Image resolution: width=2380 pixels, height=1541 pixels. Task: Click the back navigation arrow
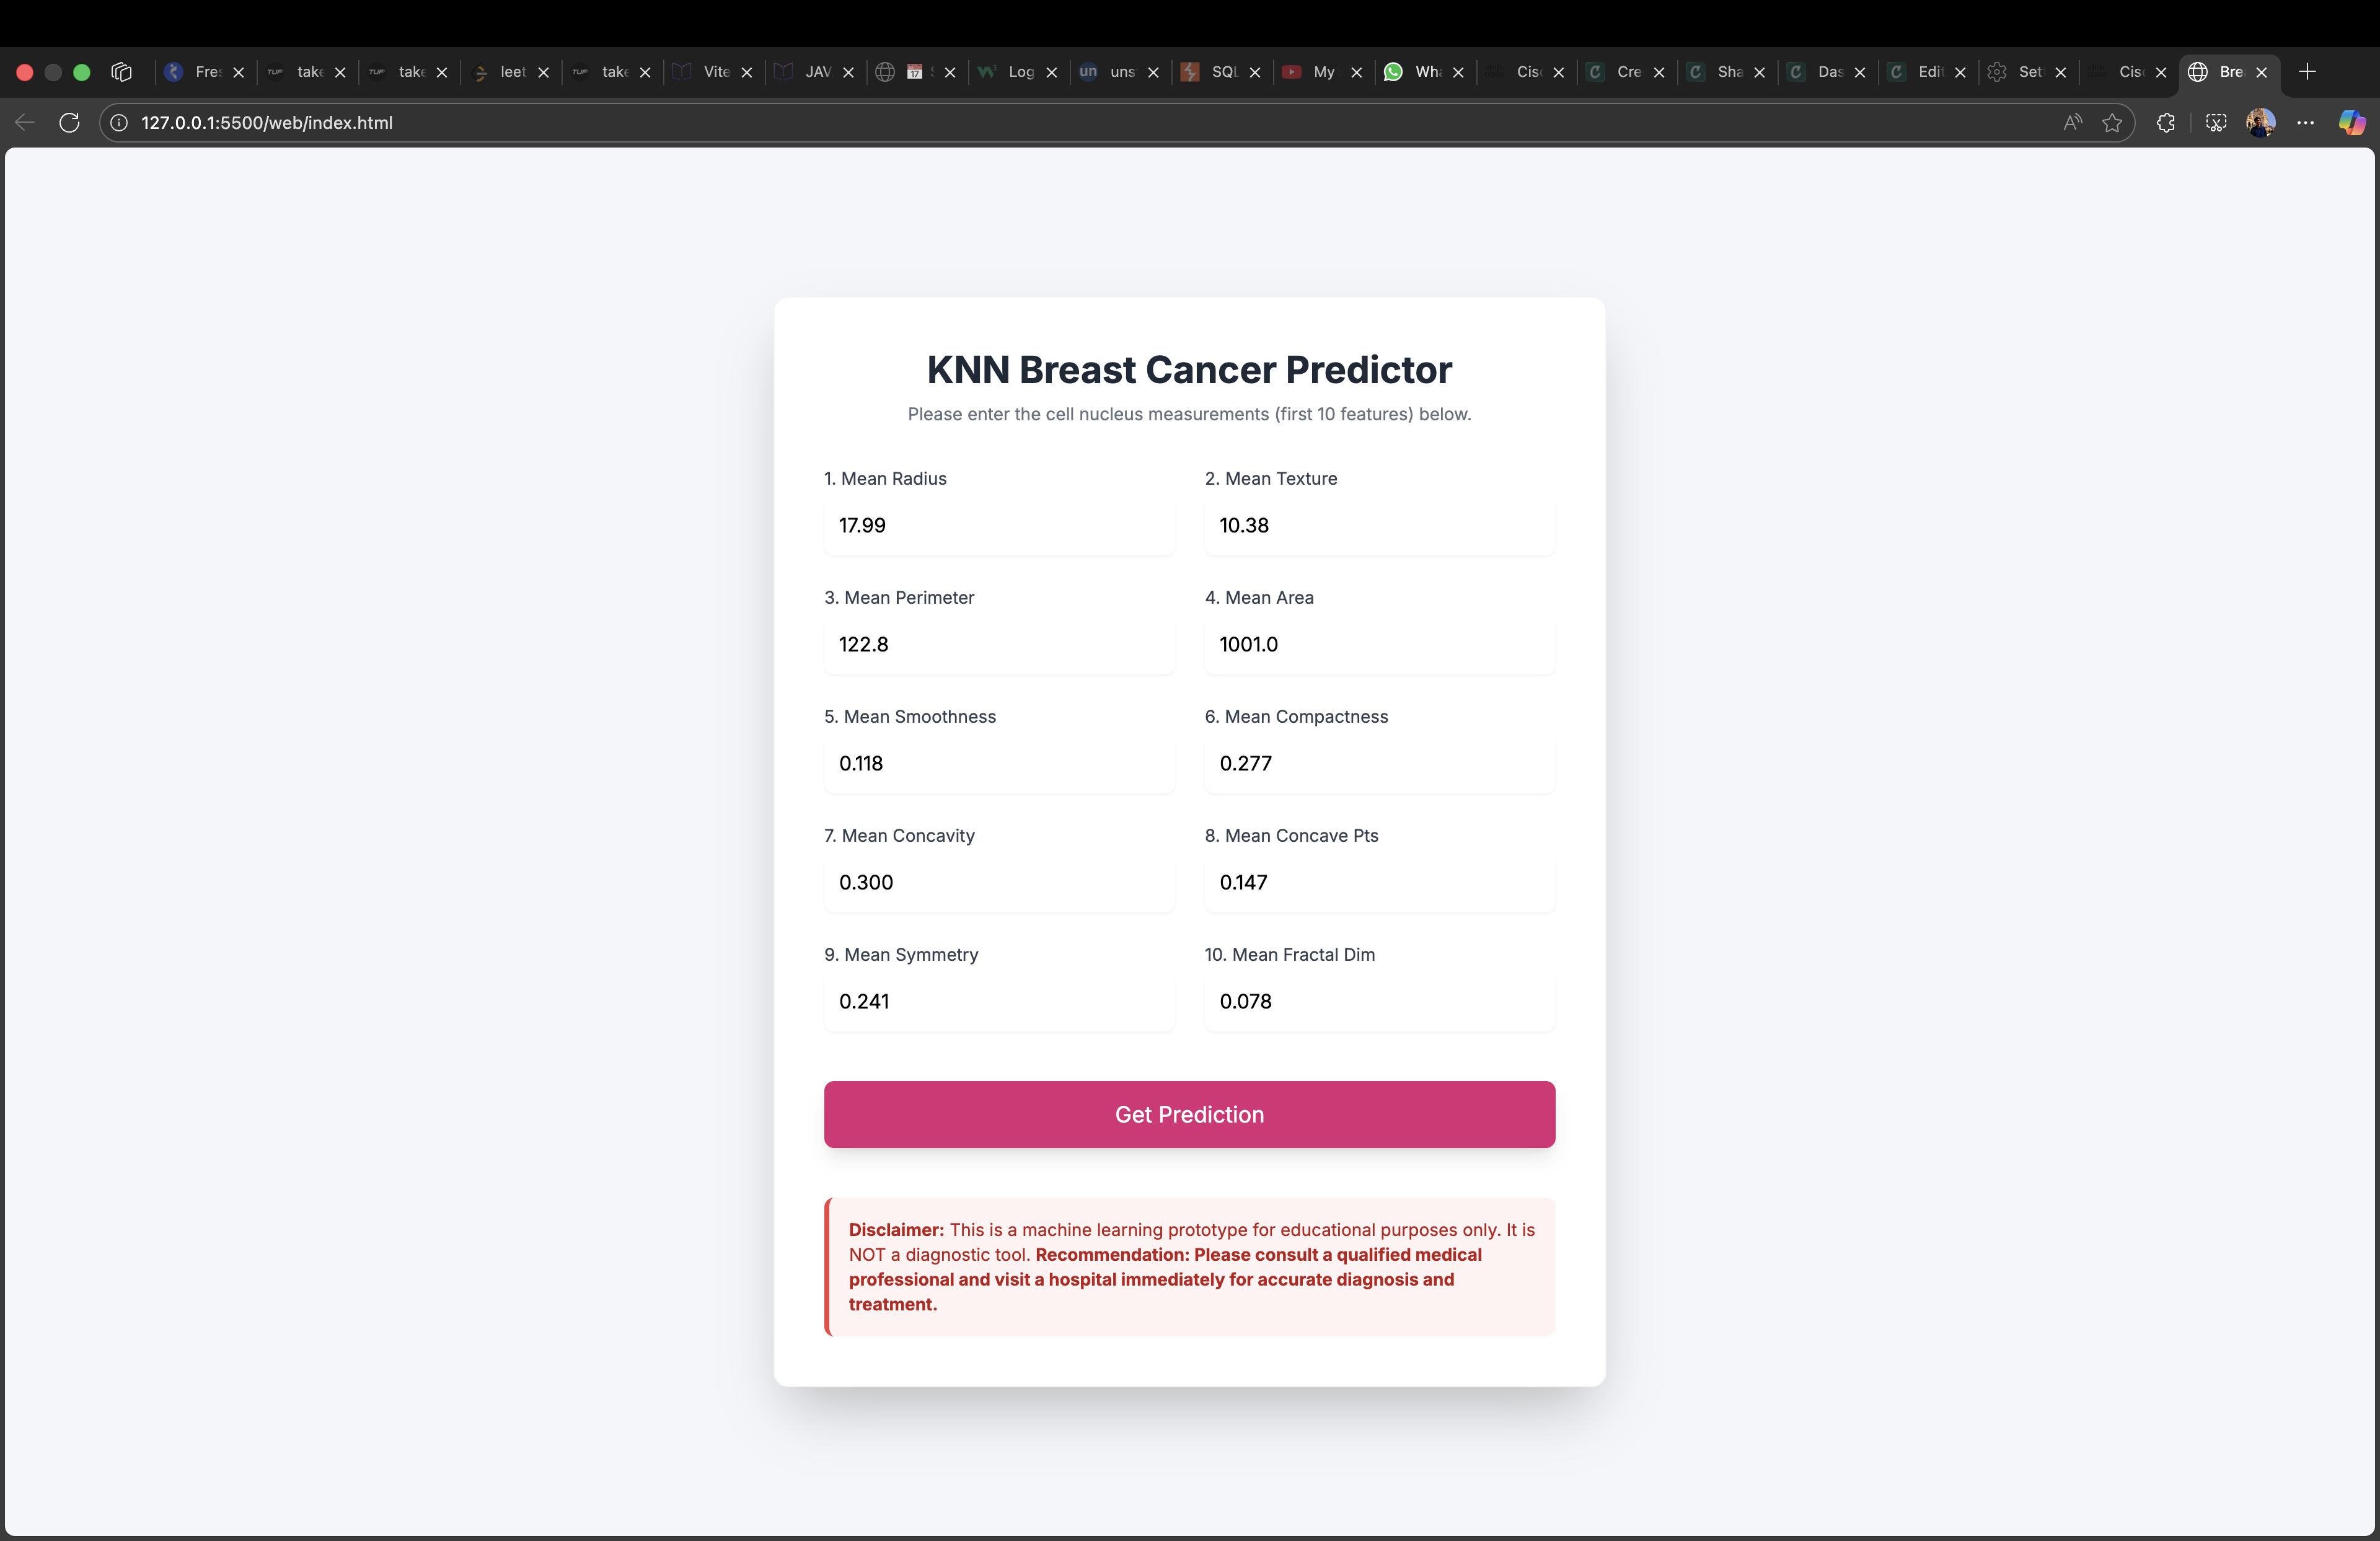25,122
